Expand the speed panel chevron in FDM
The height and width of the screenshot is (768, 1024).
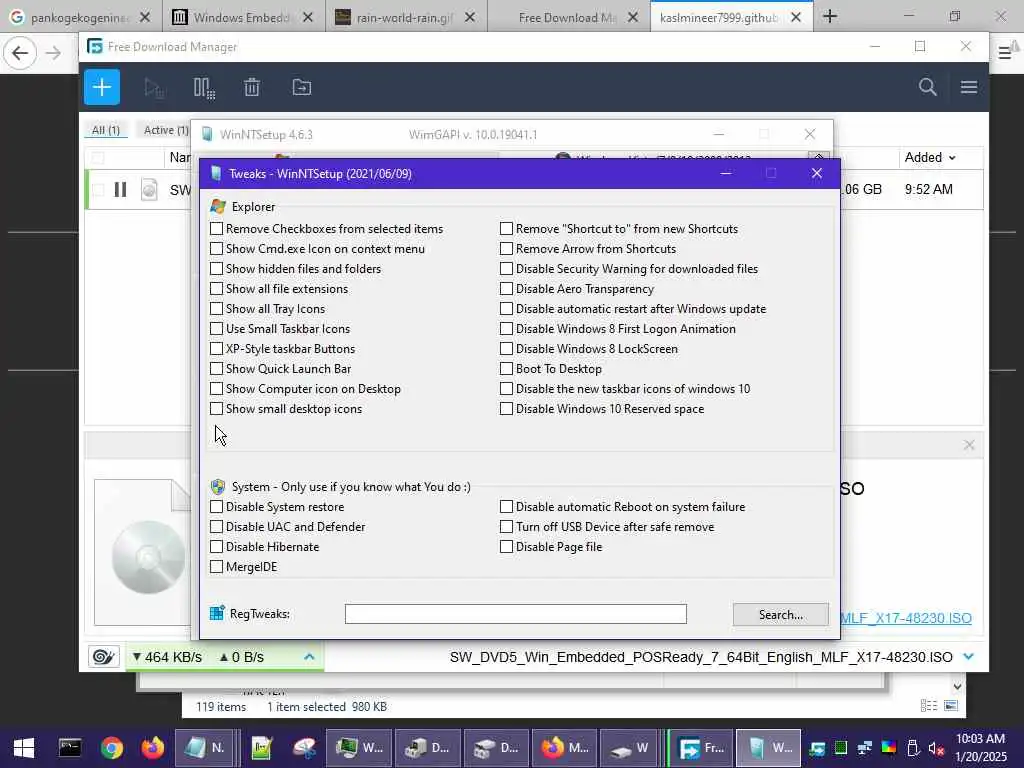[x=310, y=656]
